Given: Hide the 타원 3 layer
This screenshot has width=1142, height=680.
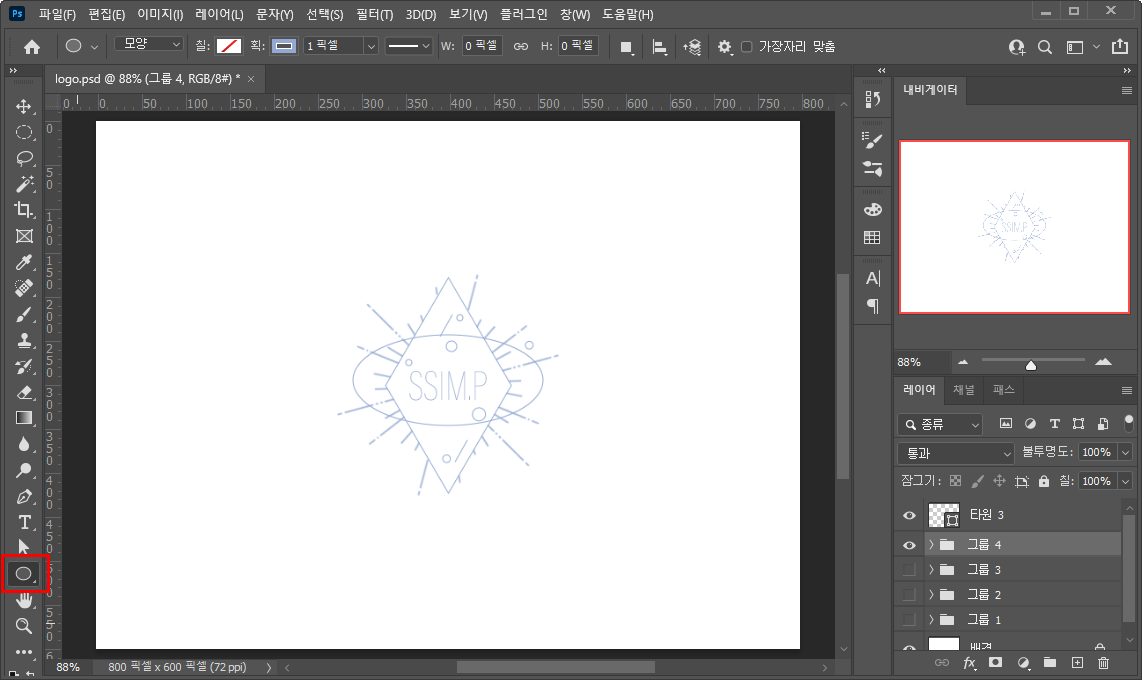Looking at the screenshot, I should pyautogui.click(x=909, y=515).
